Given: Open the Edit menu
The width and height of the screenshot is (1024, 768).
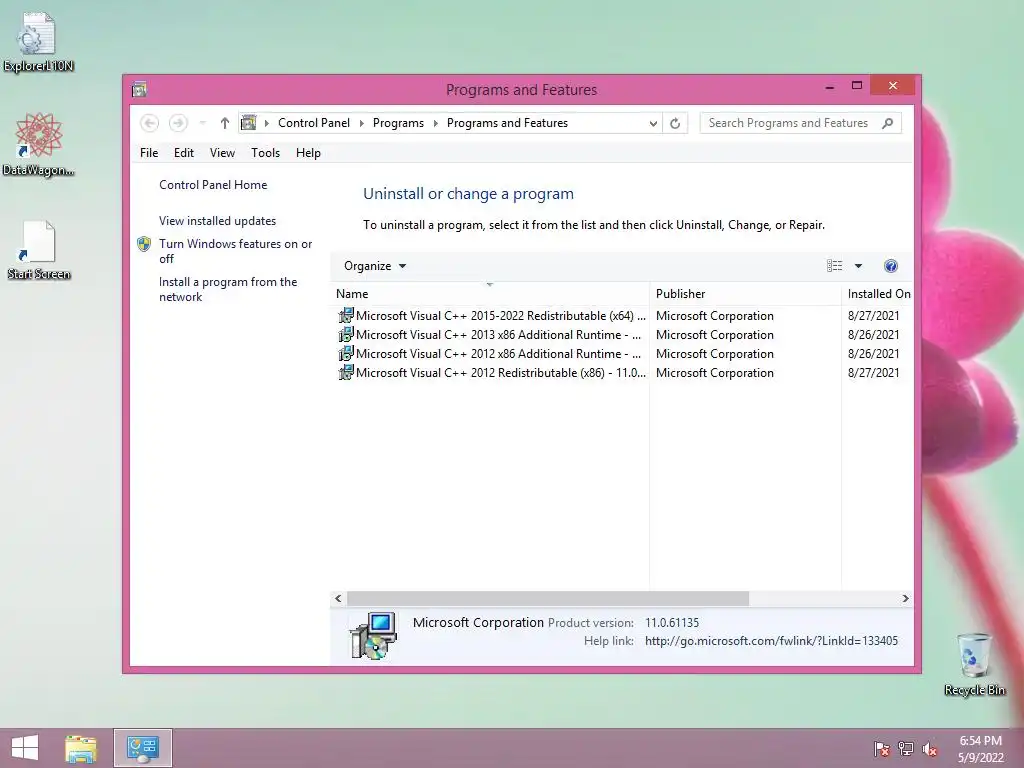Looking at the screenshot, I should tap(184, 153).
